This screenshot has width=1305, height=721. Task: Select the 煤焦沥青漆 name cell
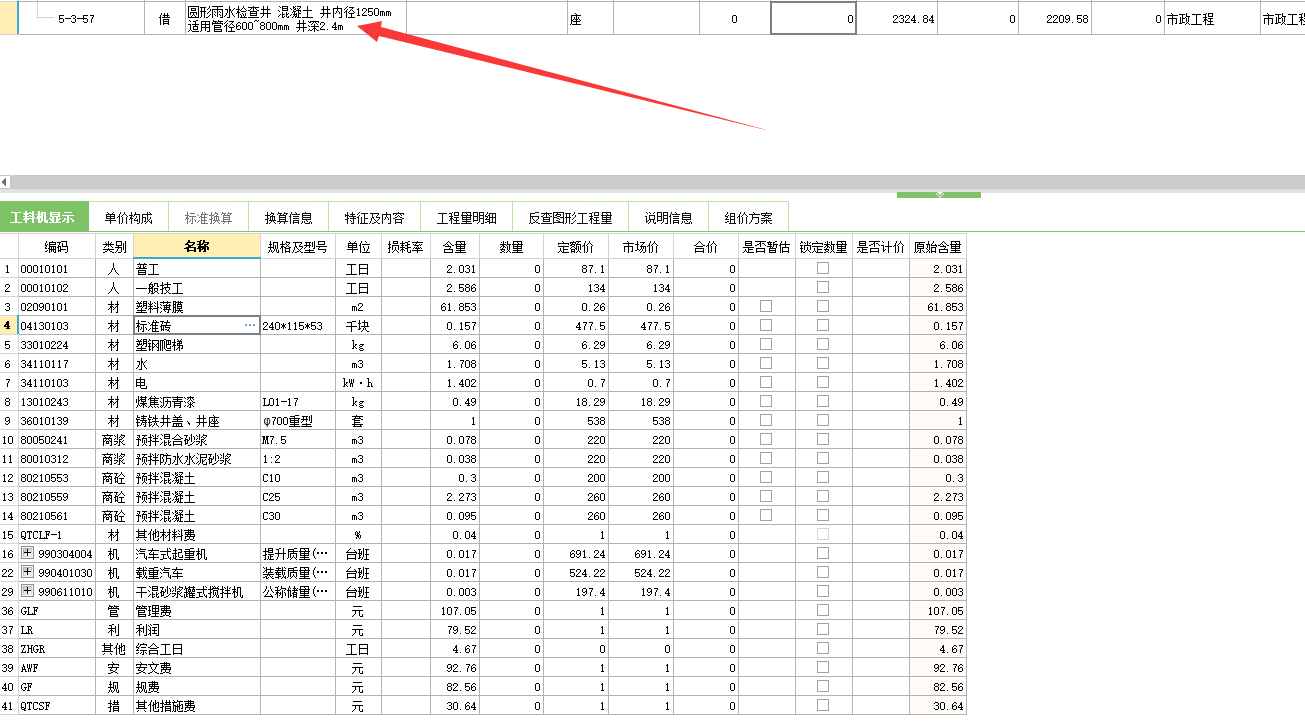[x=196, y=402]
